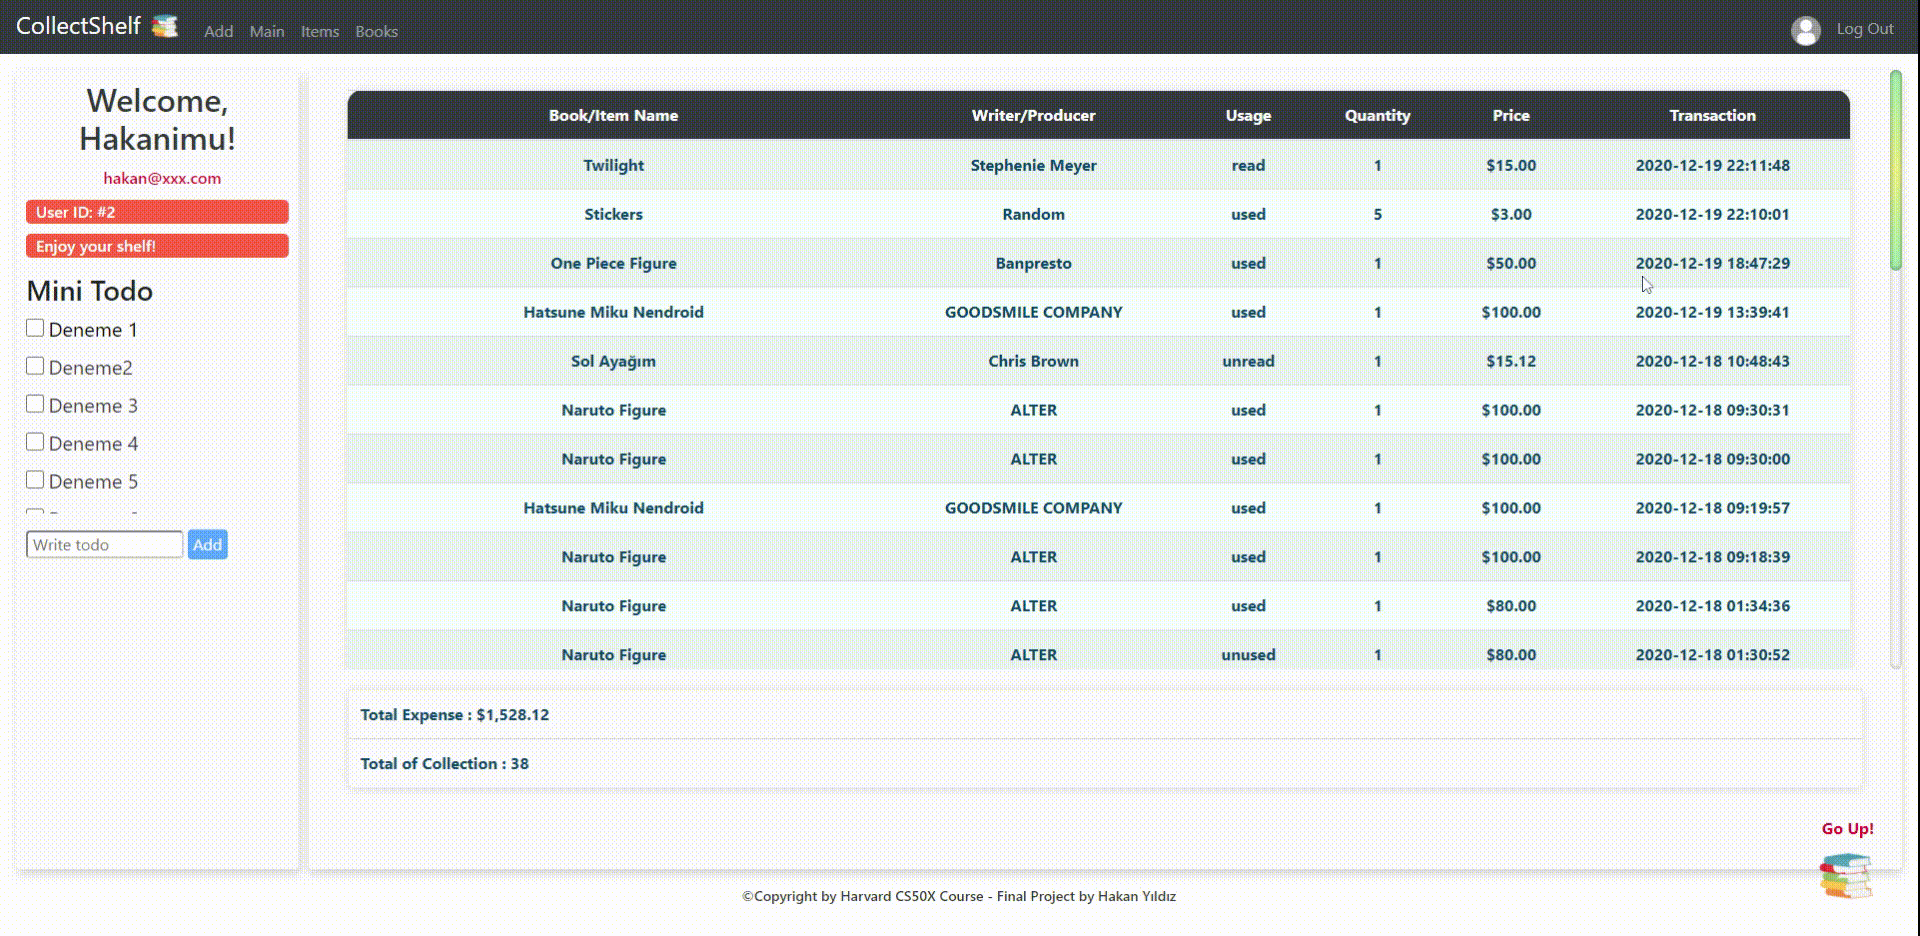Open the Items page
Screen dimensions: 1920x936
click(320, 31)
